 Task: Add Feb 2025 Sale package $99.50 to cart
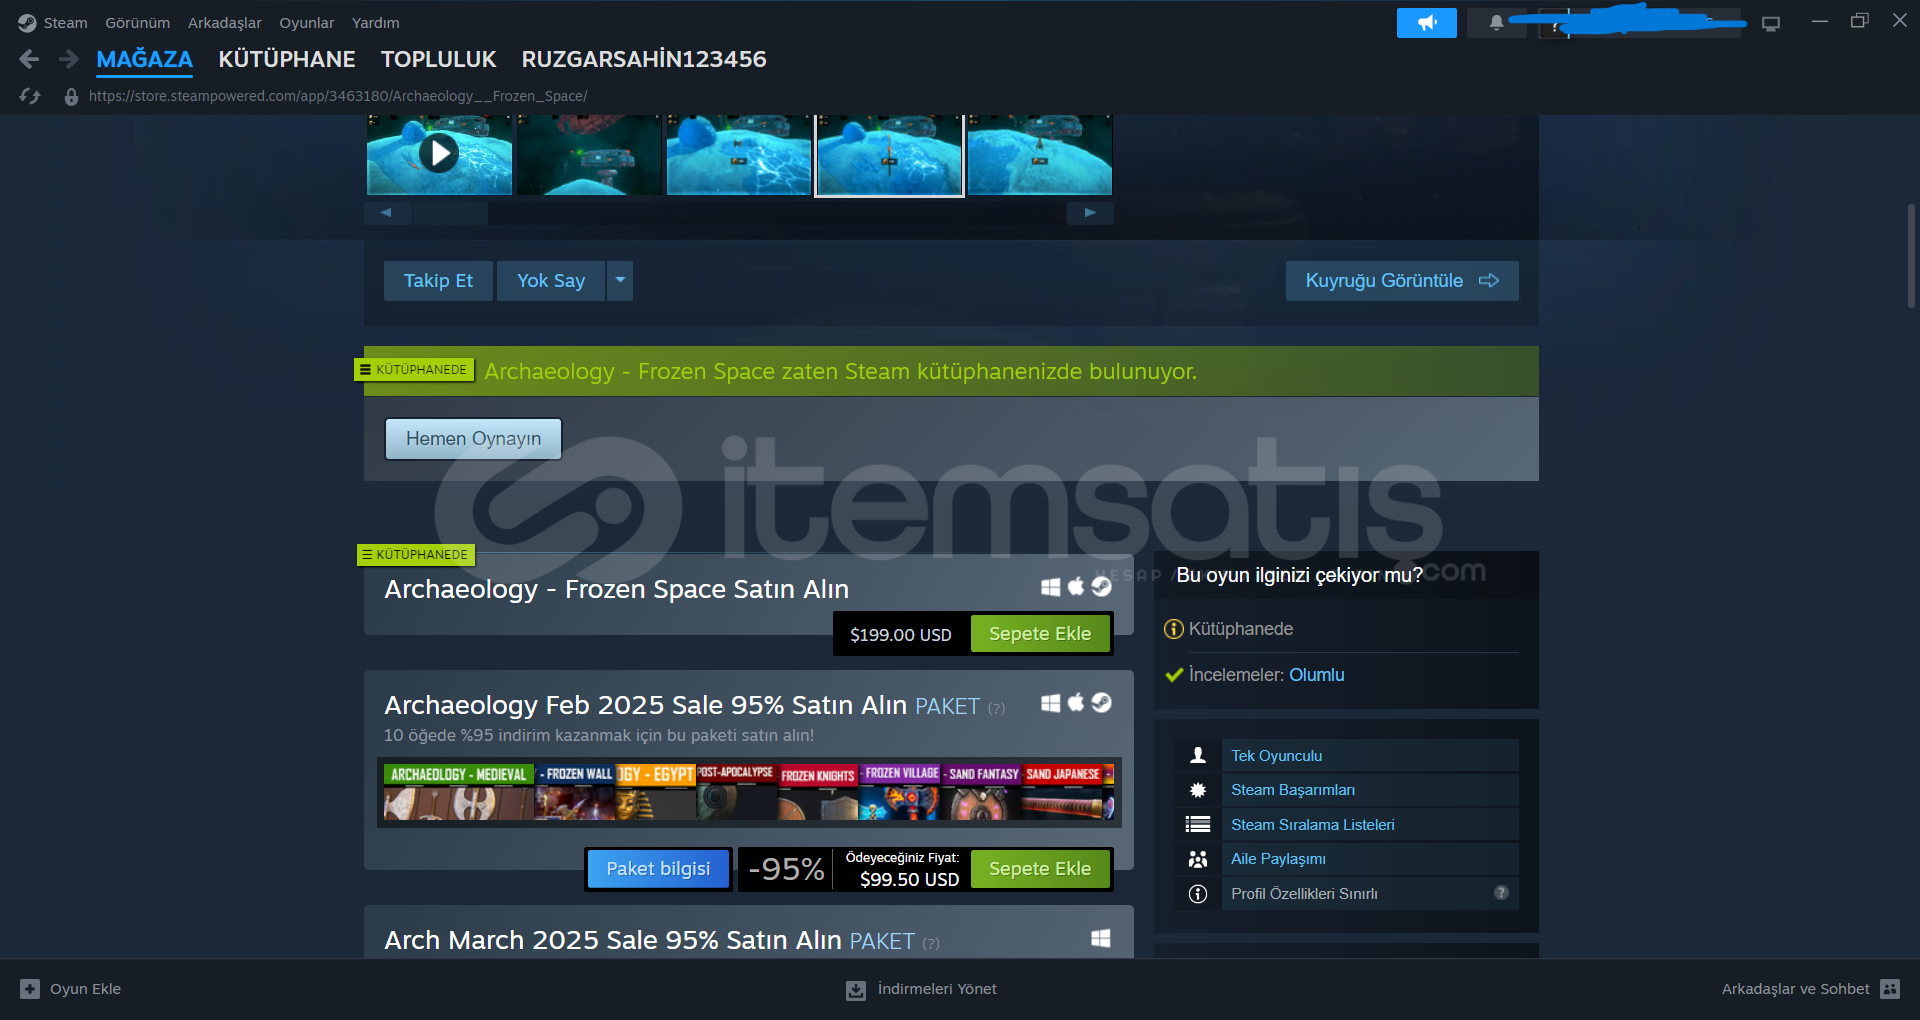point(1040,869)
